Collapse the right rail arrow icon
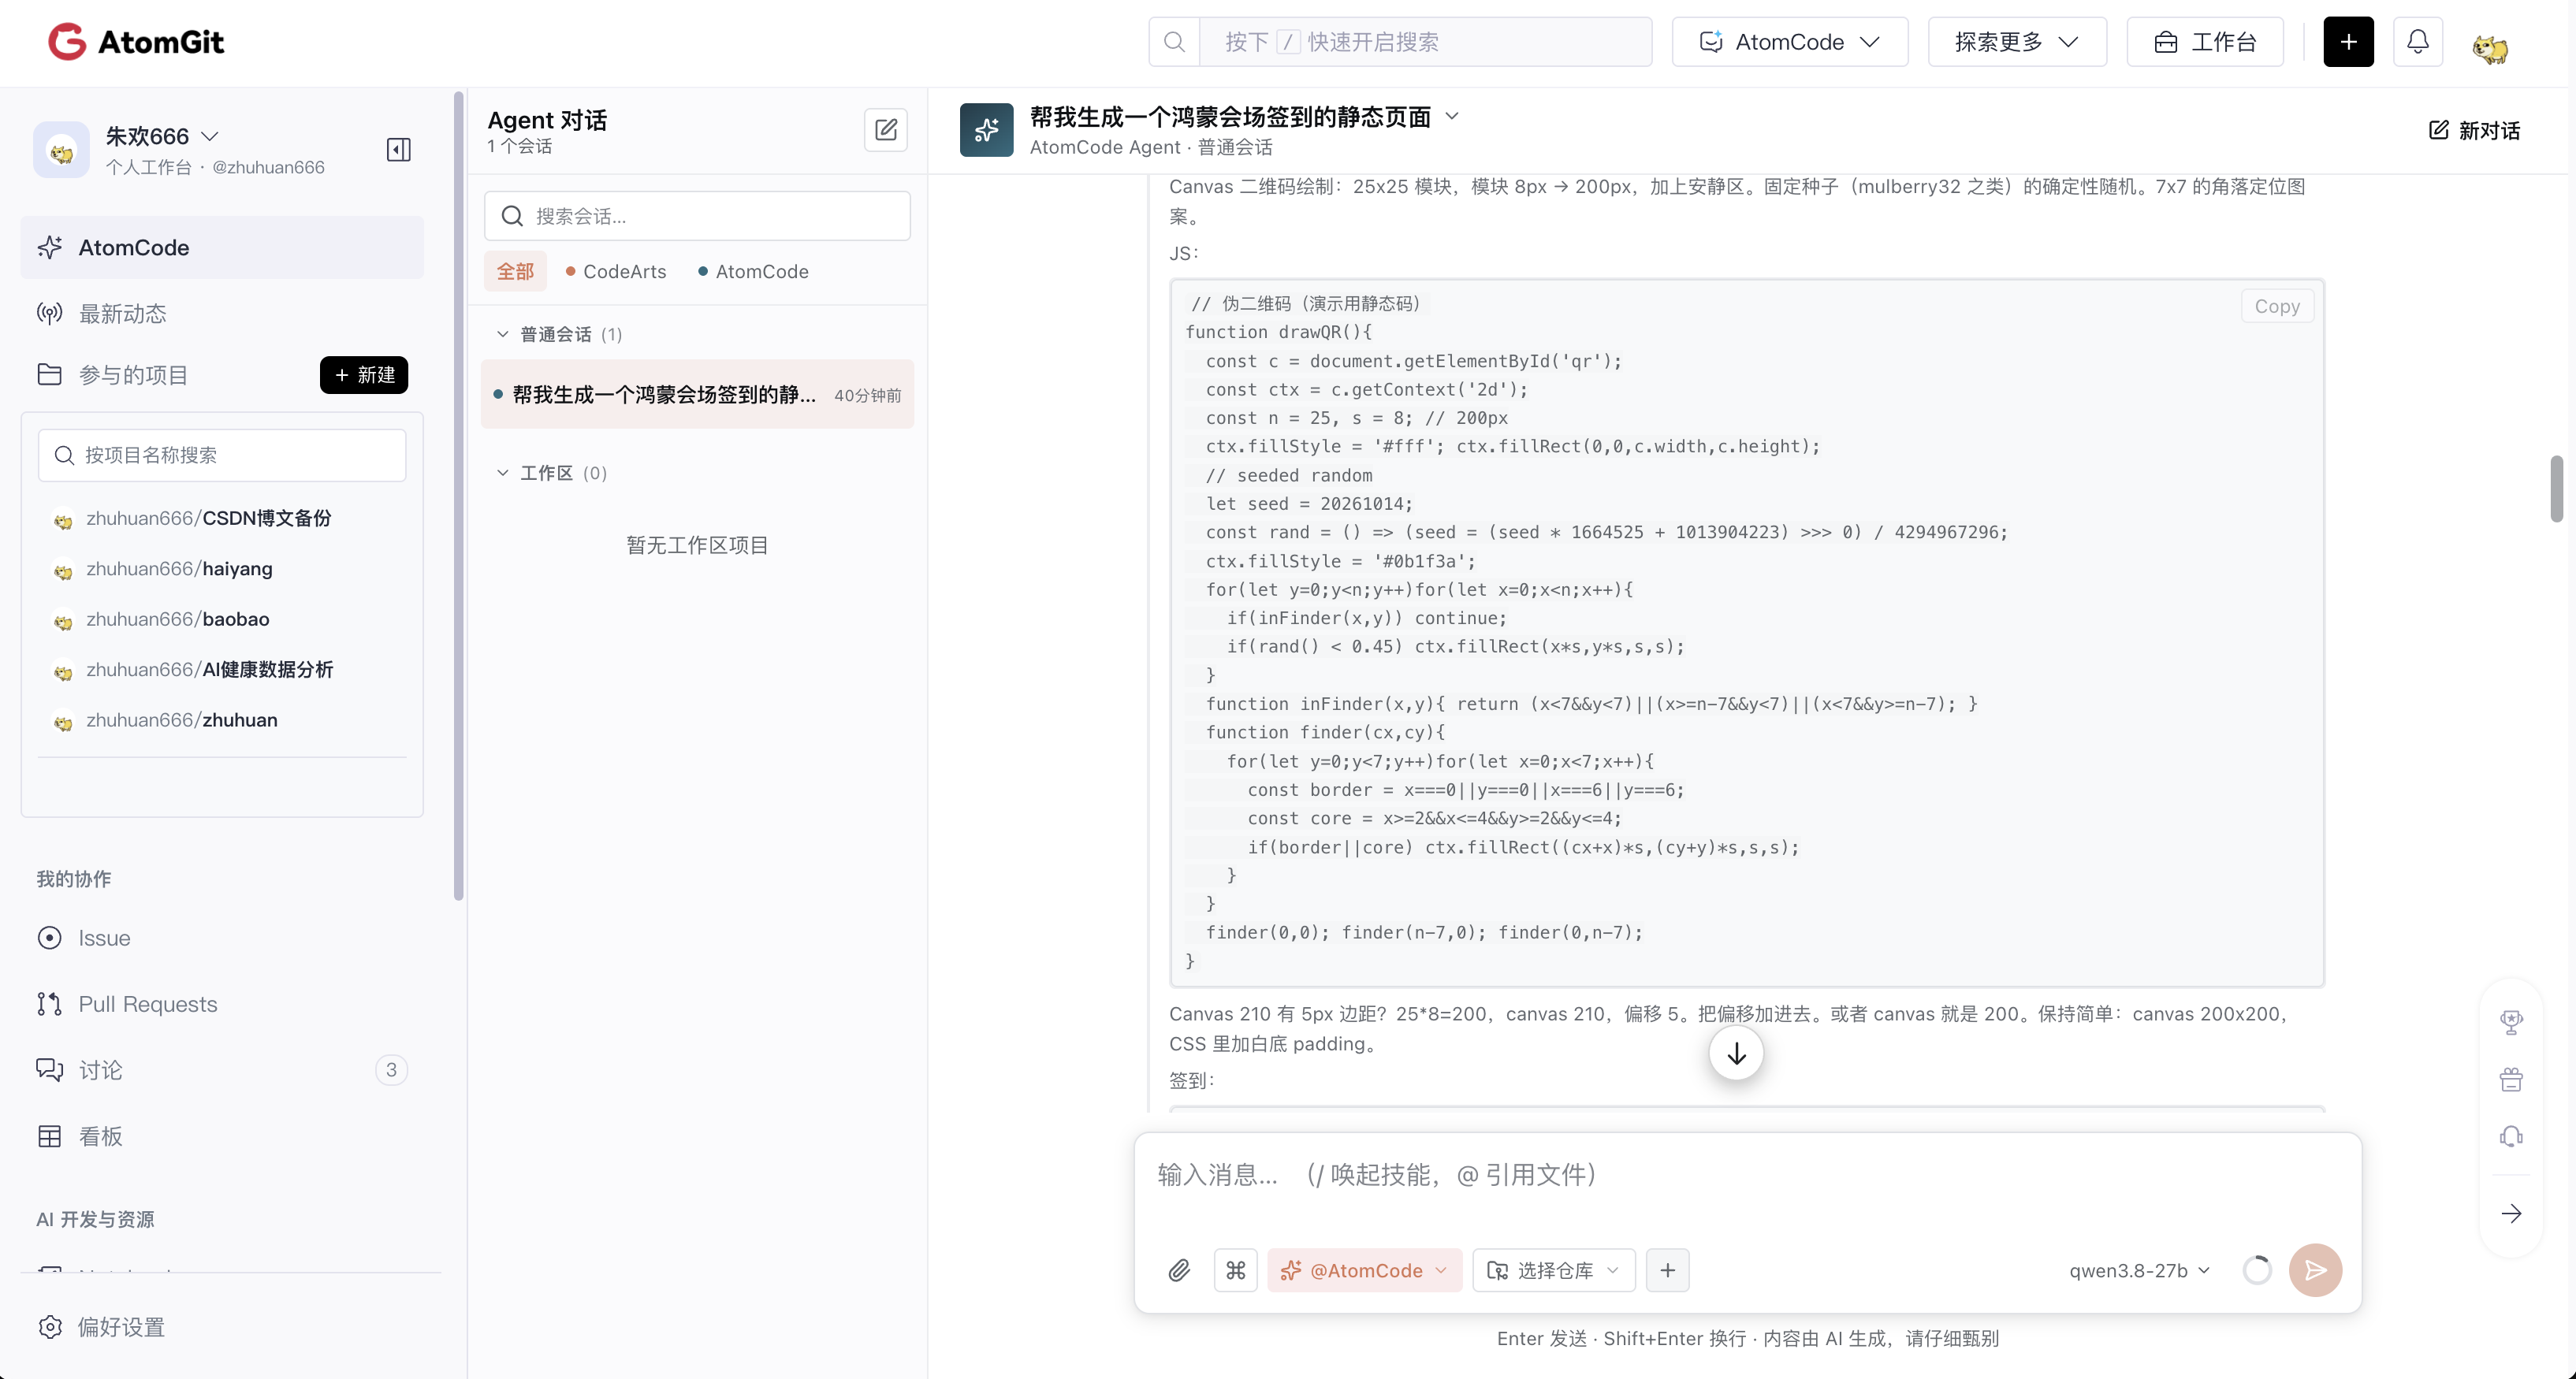Viewport: 2576px width, 1379px height. click(2512, 1214)
